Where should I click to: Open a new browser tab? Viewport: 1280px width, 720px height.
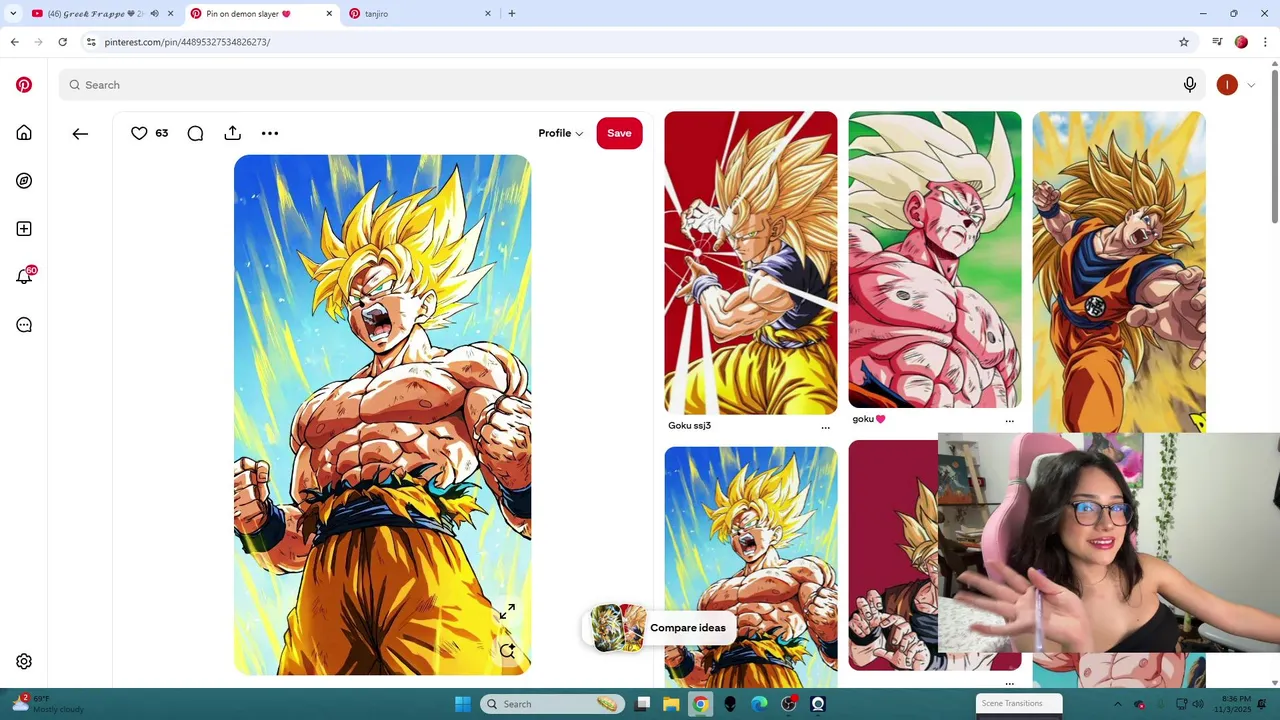(512, 14)
